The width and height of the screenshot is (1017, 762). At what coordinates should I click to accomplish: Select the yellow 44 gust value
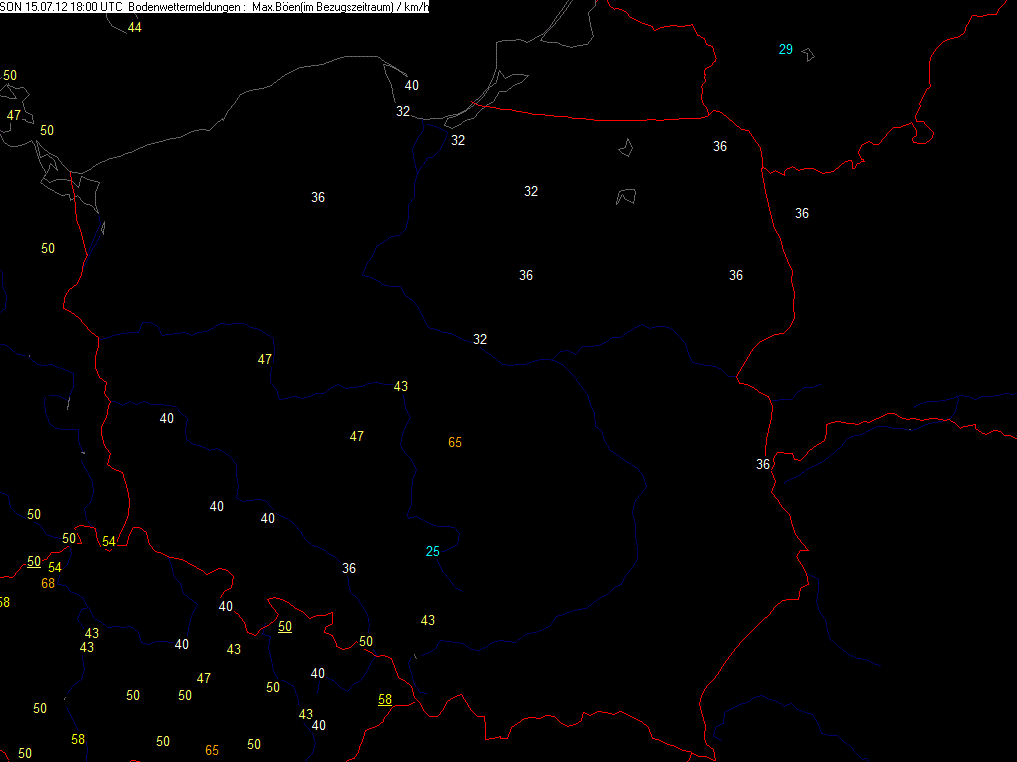click(134, 27)
